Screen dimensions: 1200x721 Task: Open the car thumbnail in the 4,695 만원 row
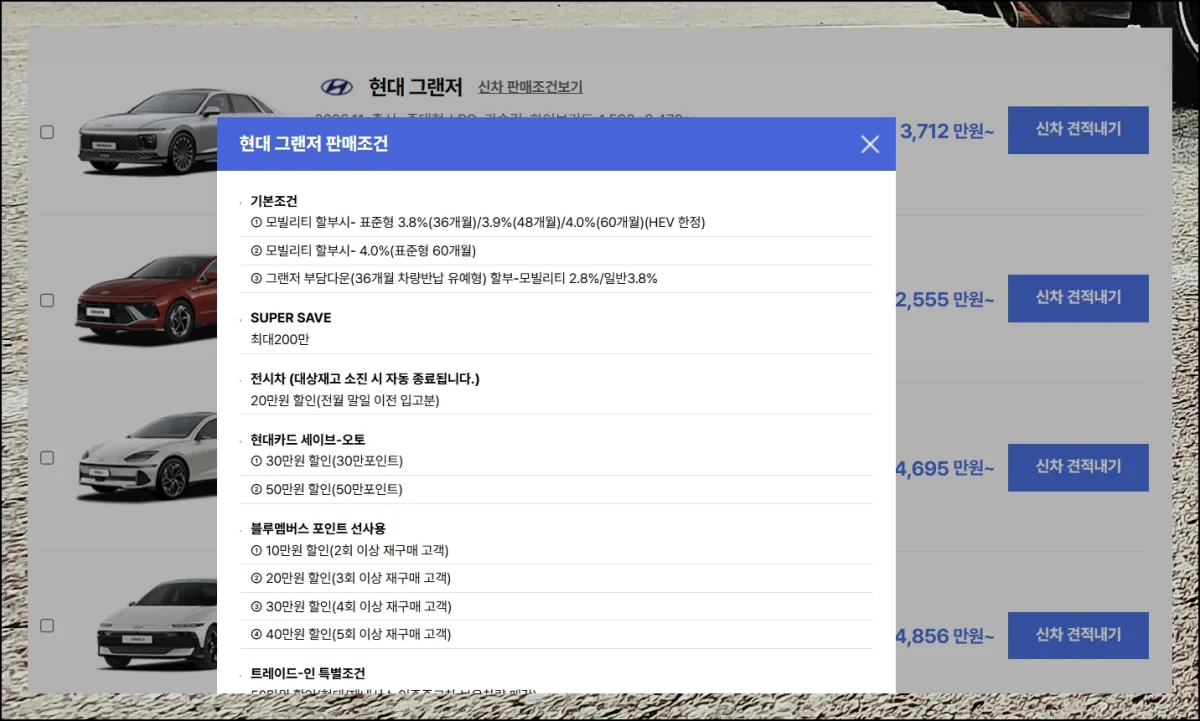[146, 456]
